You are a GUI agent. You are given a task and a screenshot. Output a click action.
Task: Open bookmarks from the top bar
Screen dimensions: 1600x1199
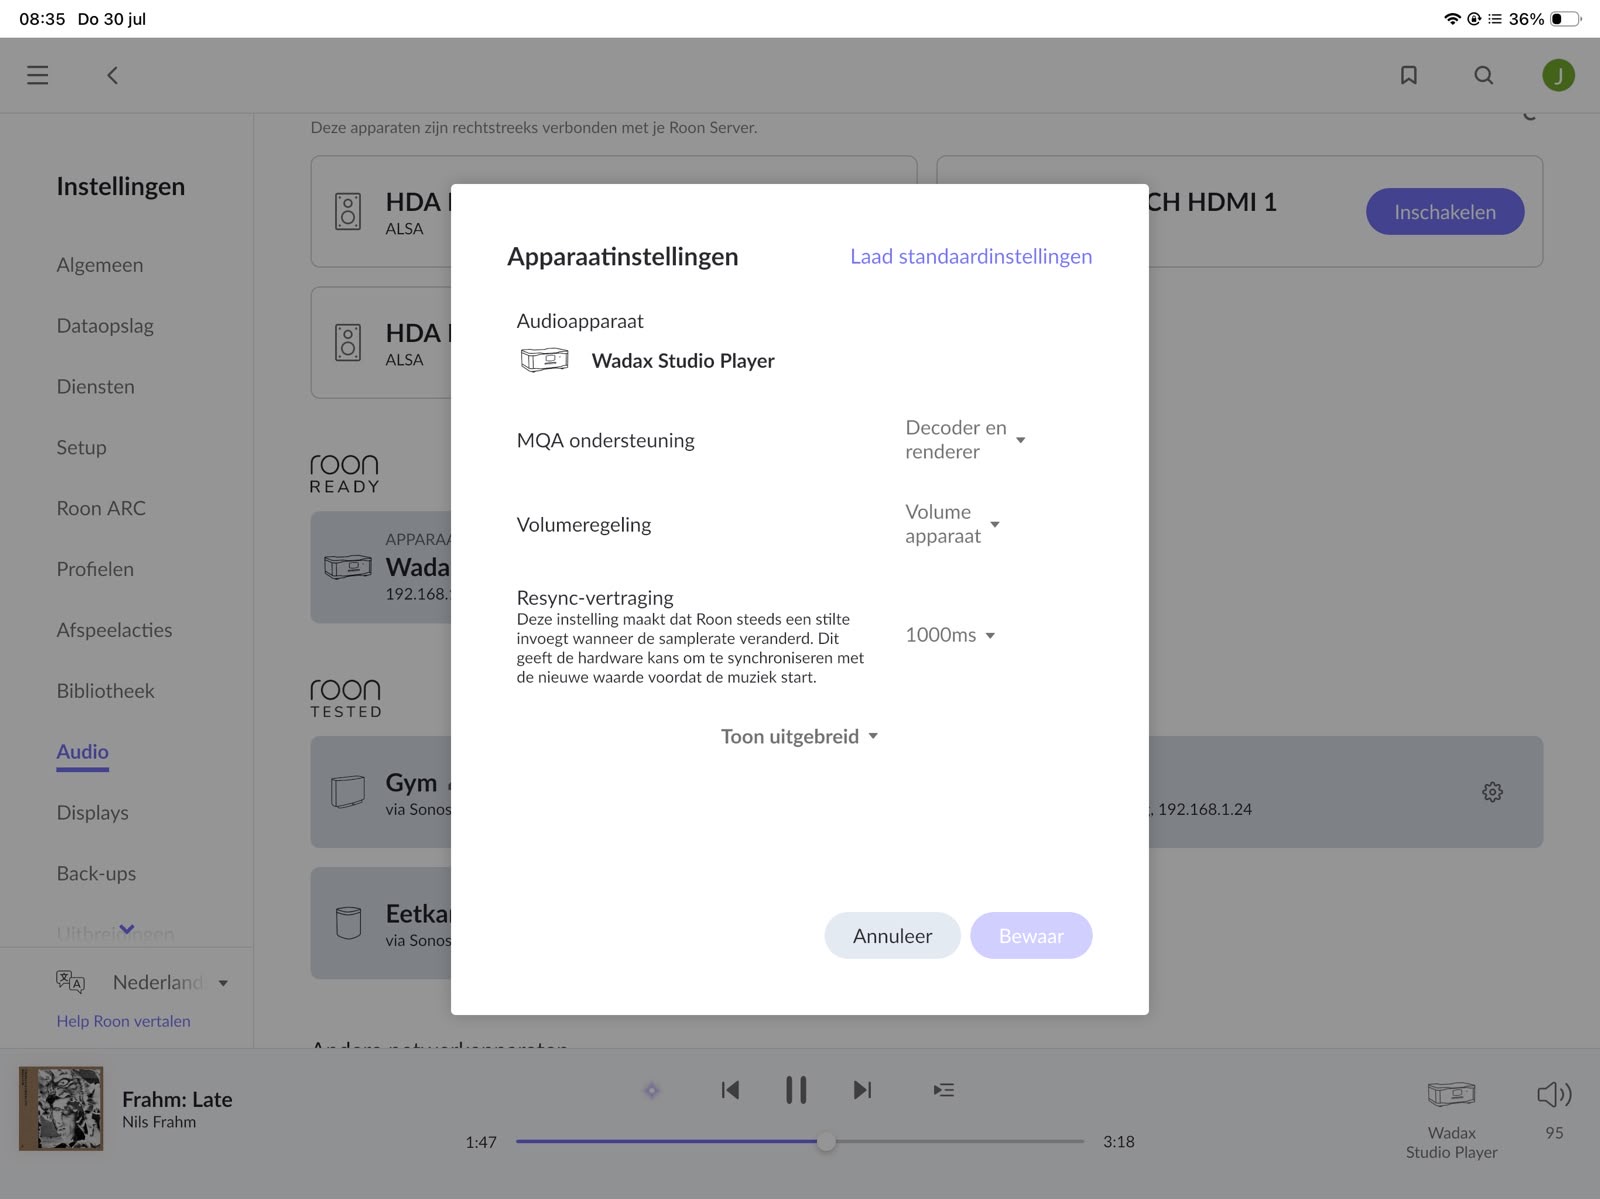tap(1408, 75)
